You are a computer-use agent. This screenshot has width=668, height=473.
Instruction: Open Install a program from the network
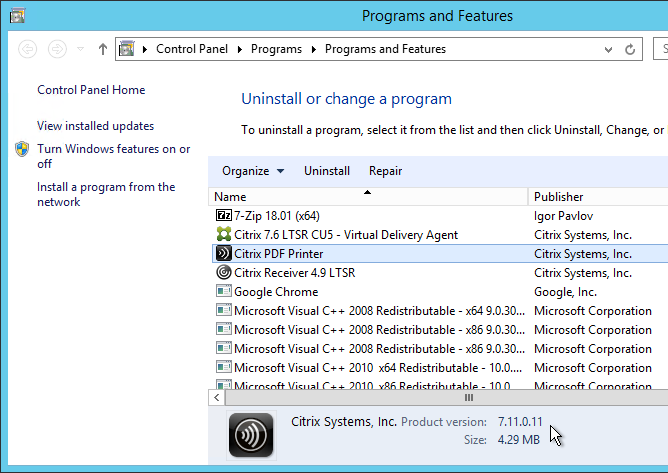(106, 194)
